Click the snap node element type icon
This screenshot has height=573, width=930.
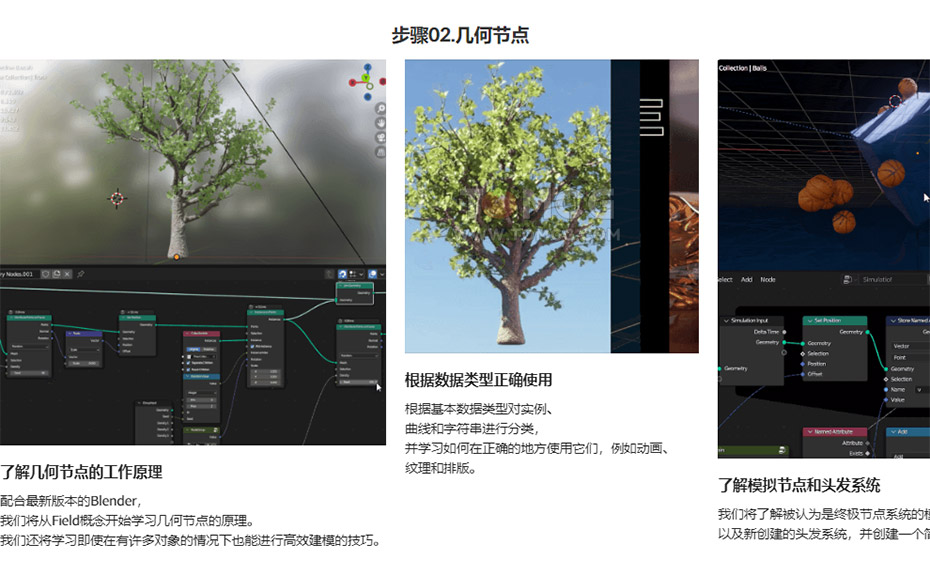tap(353, 274)
